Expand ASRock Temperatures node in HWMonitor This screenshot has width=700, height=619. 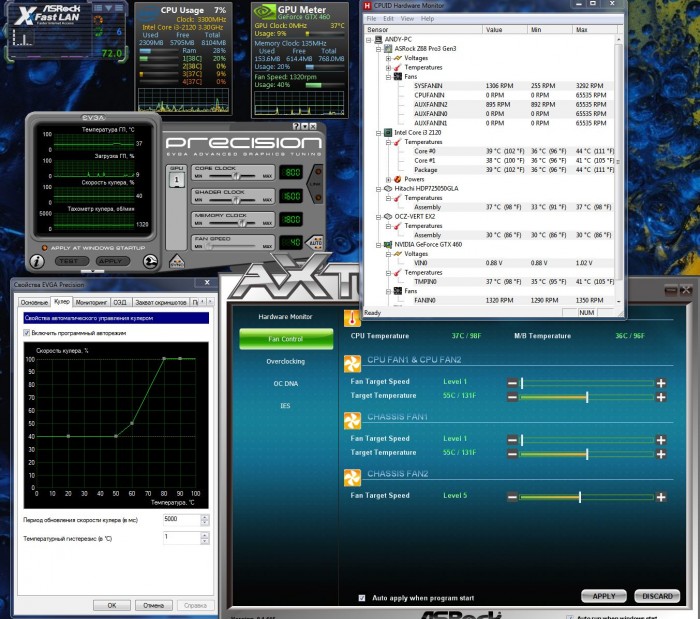pyautogui.click(x=388, y=67)
